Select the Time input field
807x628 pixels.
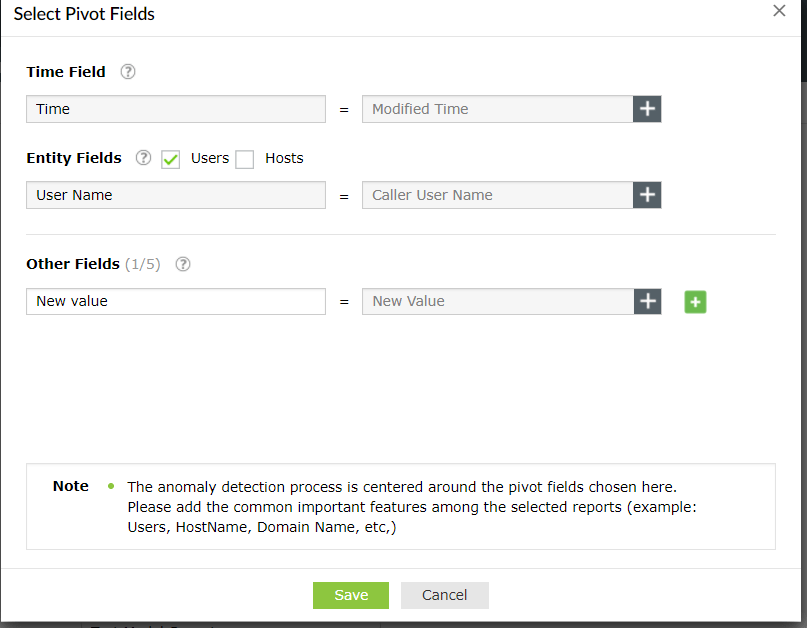pyautogui.click(x=175, y=109)
